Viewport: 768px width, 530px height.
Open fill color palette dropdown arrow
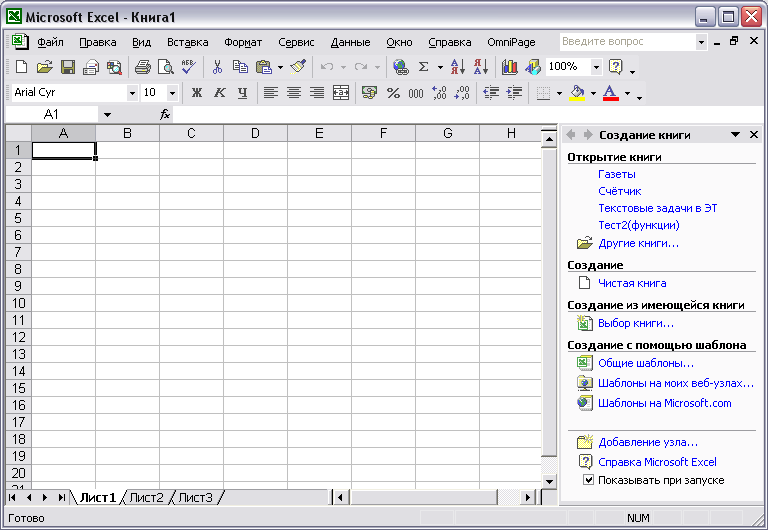click(x=593, y=93)
